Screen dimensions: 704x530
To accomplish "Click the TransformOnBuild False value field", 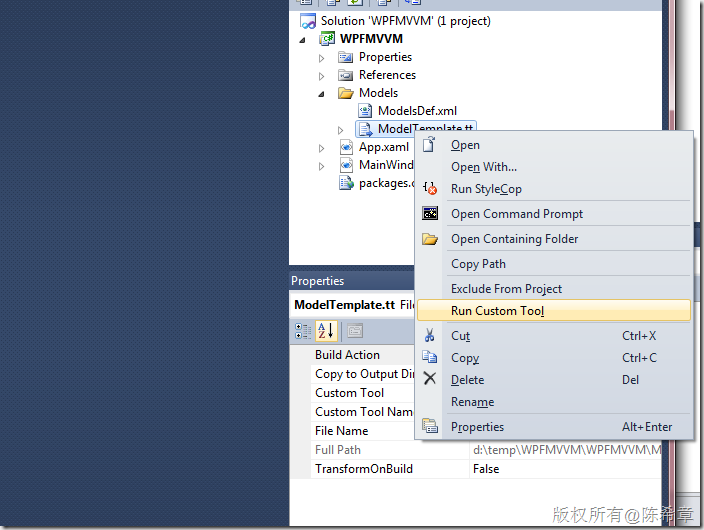I will pyautogui.click(x=565, y=469).
